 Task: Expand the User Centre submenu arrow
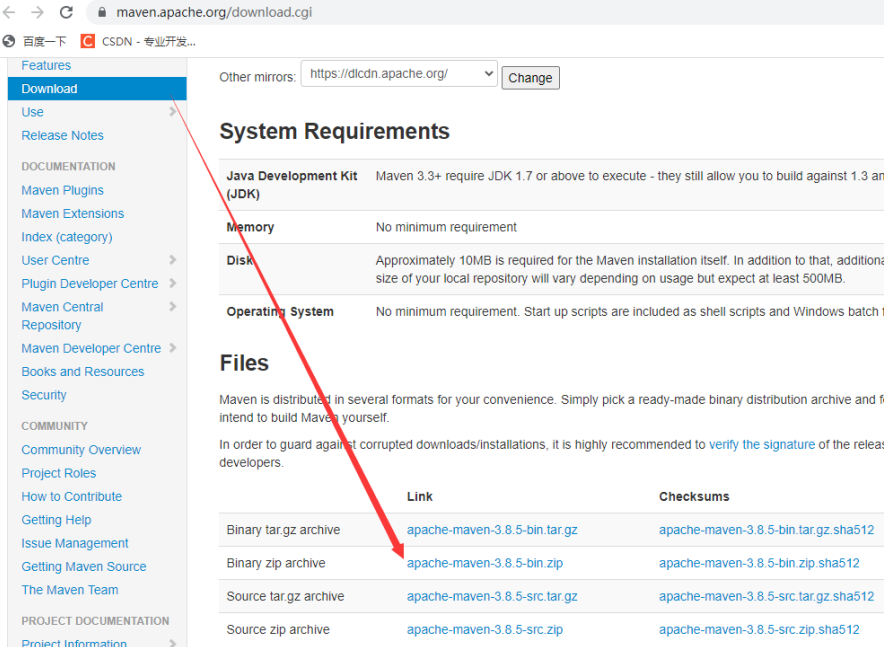[x=173, y=260]
